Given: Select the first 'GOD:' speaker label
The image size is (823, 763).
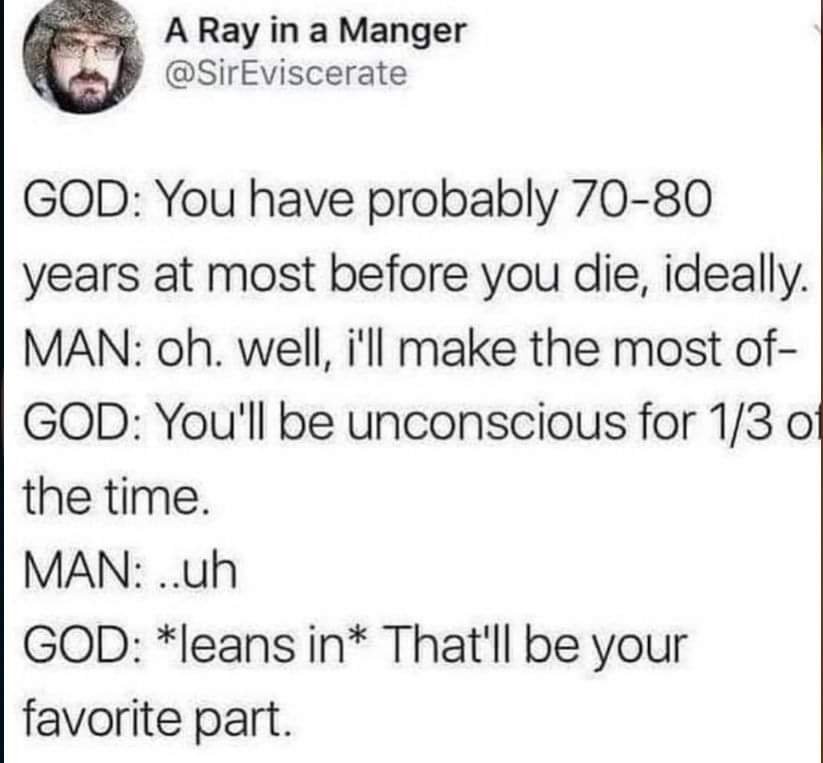Looking at the screenshot, I should [x=81, y=202].
